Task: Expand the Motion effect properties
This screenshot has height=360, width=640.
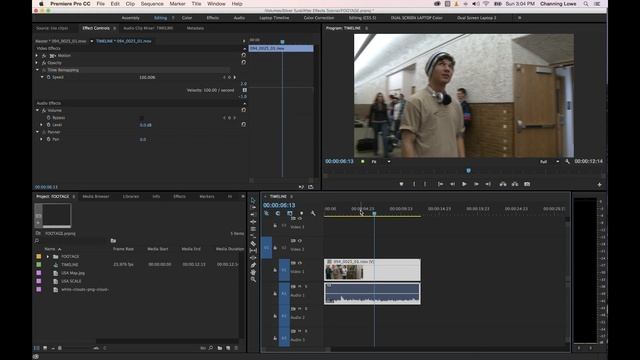Action: [x=37, y=56]
